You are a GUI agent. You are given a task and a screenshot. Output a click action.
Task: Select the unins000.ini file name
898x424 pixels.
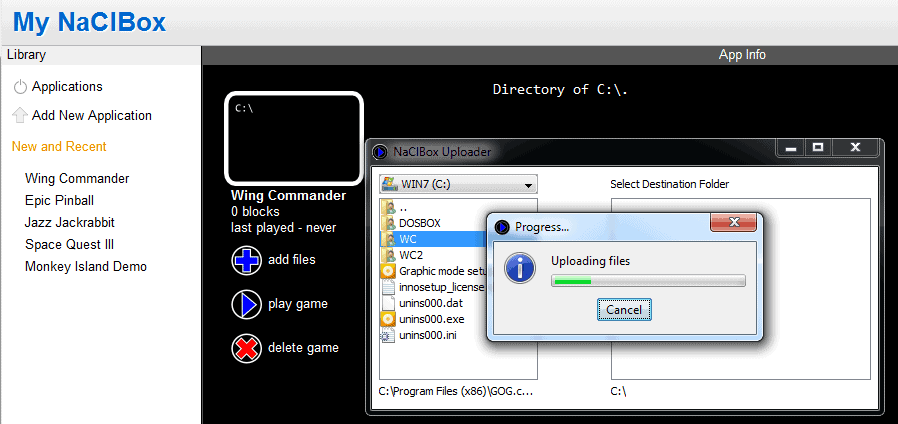pos(428,335)
